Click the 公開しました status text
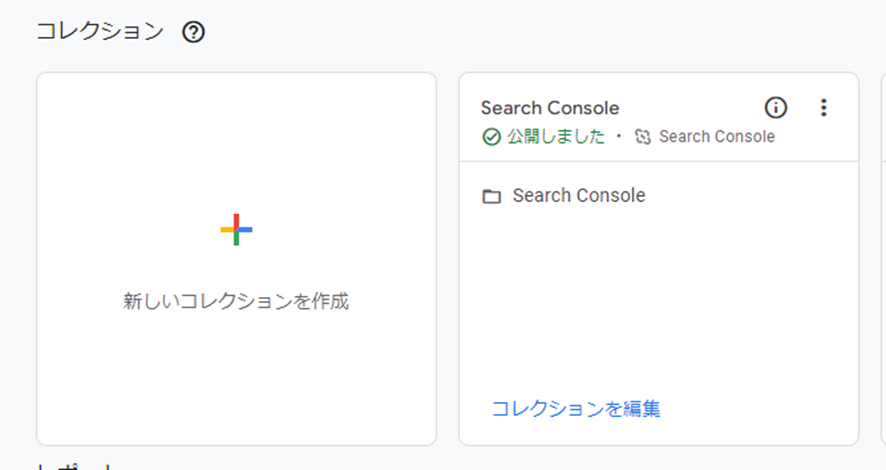This screenshot has width=886, height=470. (556, 137)
